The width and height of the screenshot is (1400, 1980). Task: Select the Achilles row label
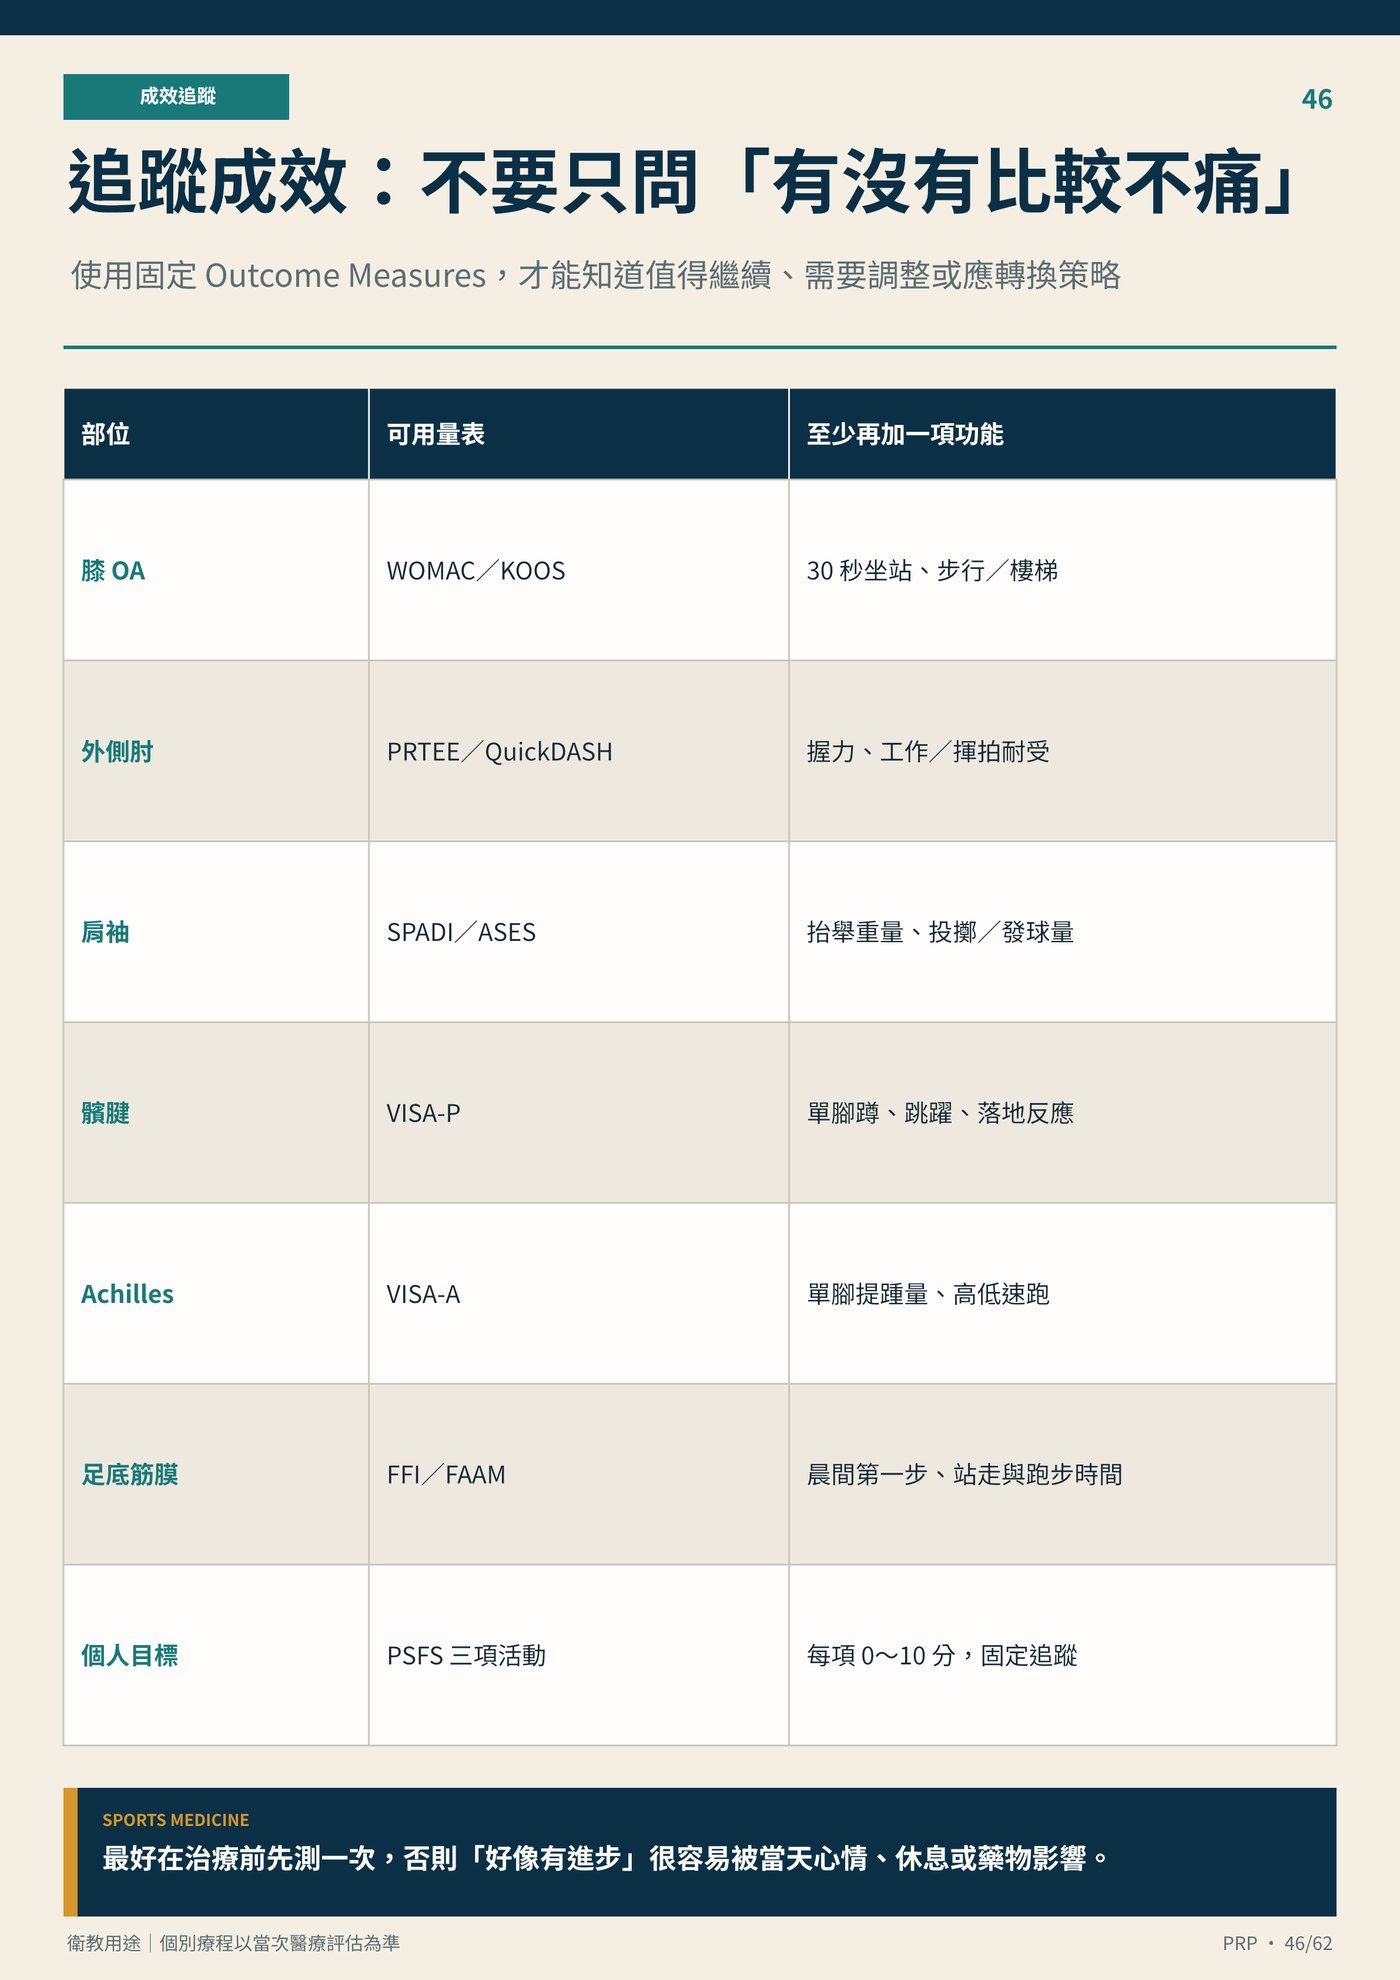coord(127,1295)
